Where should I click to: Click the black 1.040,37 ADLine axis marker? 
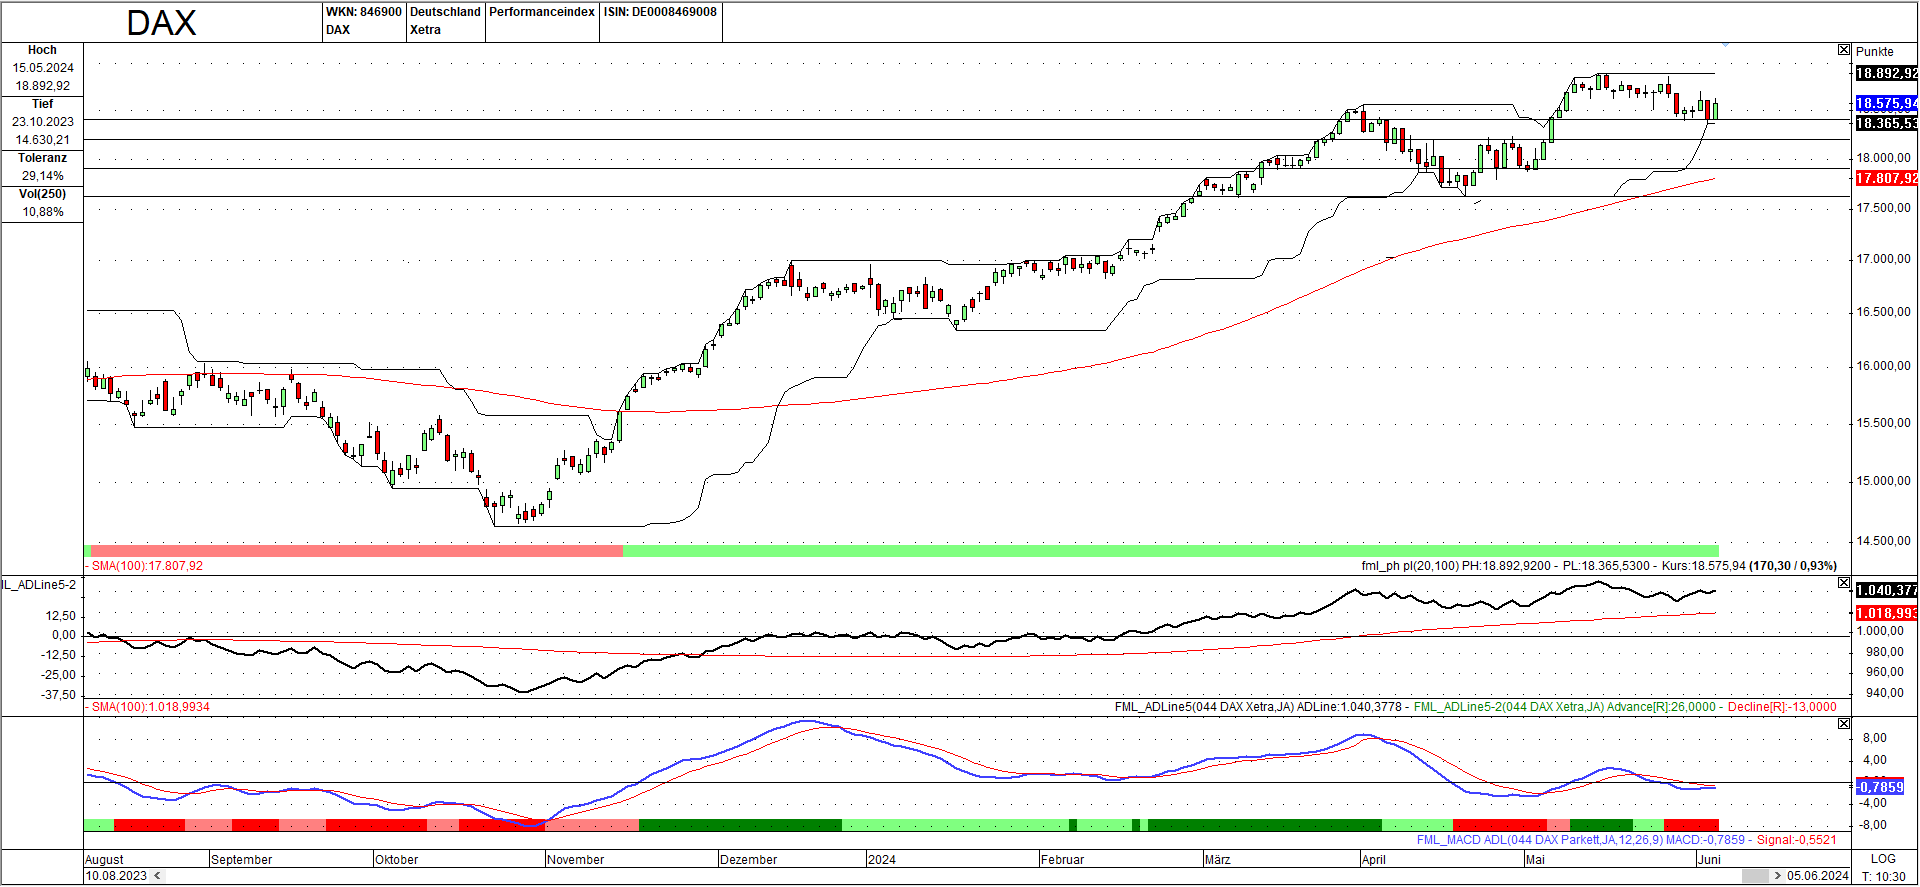tap(1887, 590)
